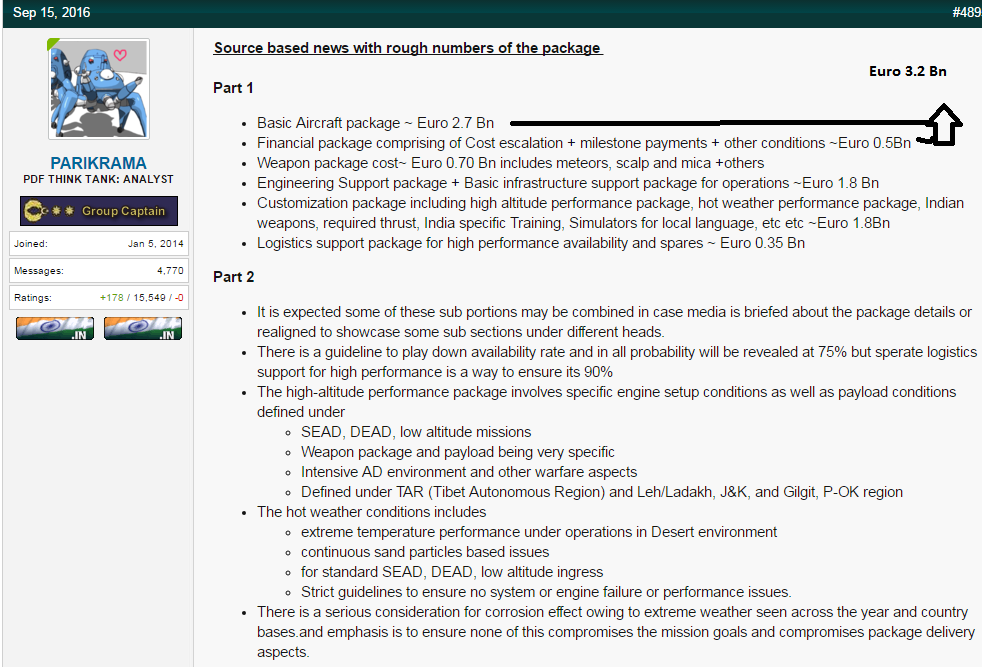Screen dimensions: 982x667
Task: Click the 'Euro 3.2 Bn' text
Action: tap(907, 71)
